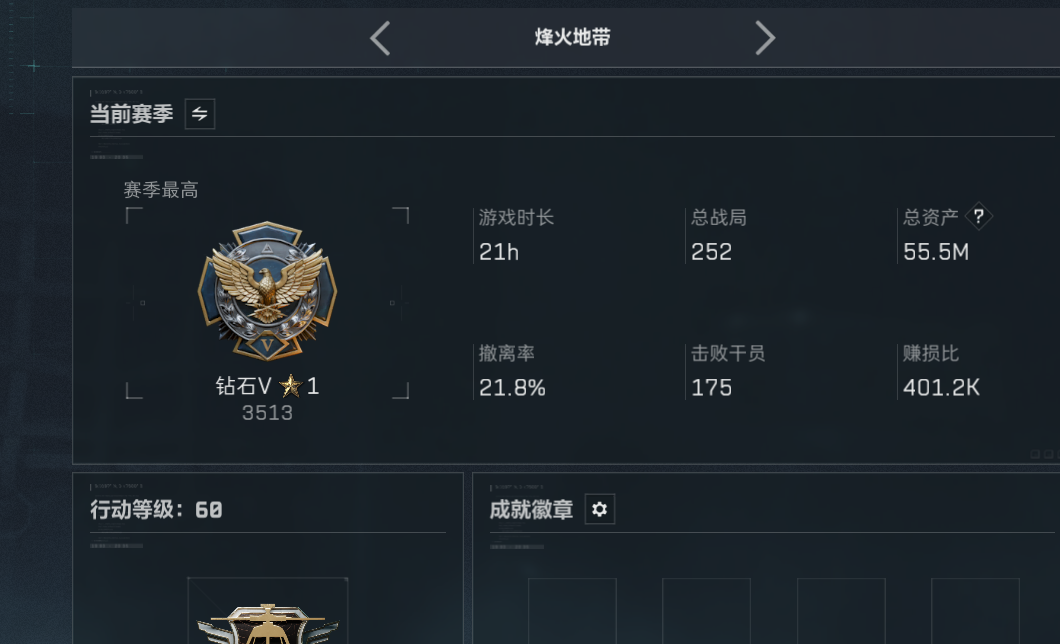The width and height of the screenshot is (1060, 644).
Task: Click the gold star beside 钻石V
Action: point(291,386)
